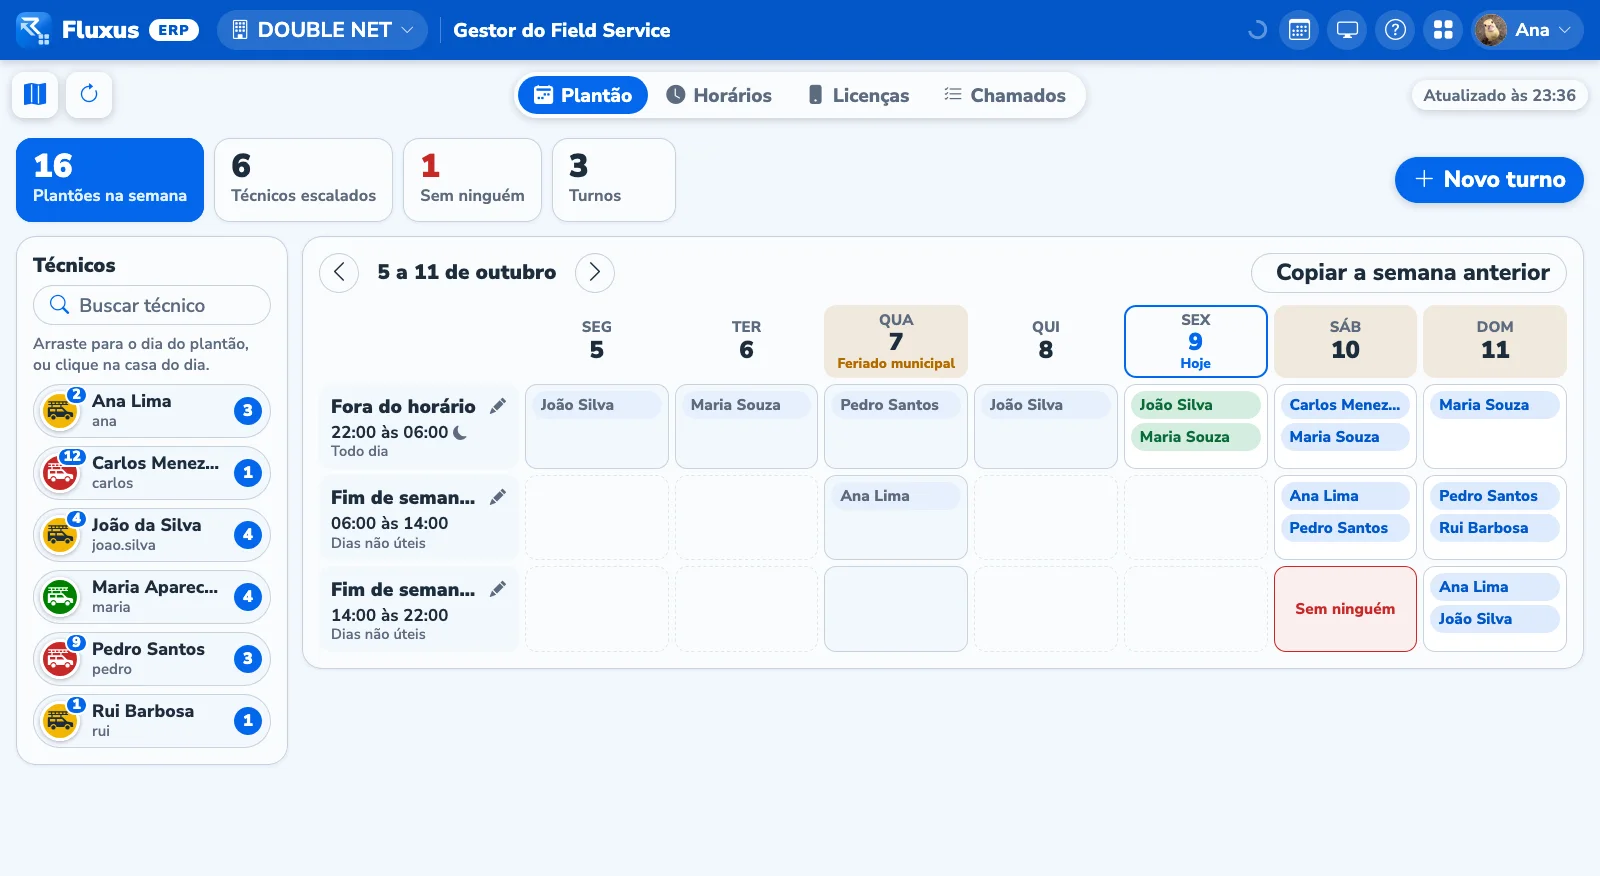Screen dimensions: 1600x876
Task: Open the Ana user menu
Action: pos(1527,30)
